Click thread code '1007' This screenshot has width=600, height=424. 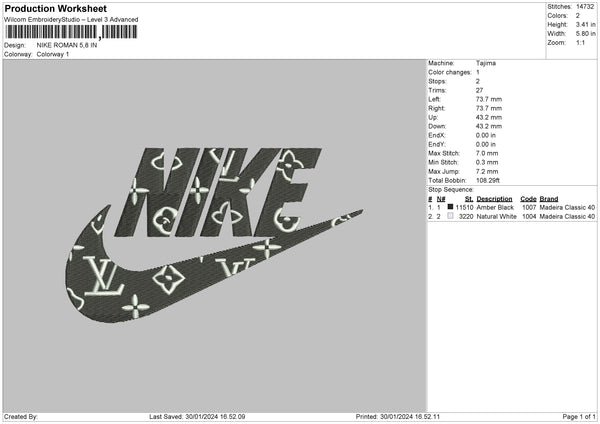tap(529, 207)
